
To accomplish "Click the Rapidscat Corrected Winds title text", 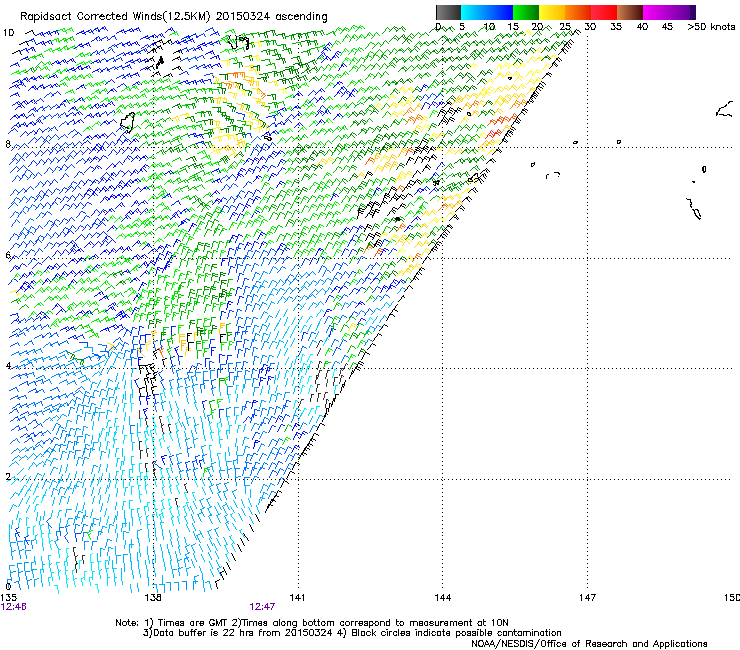I will 173,17.
